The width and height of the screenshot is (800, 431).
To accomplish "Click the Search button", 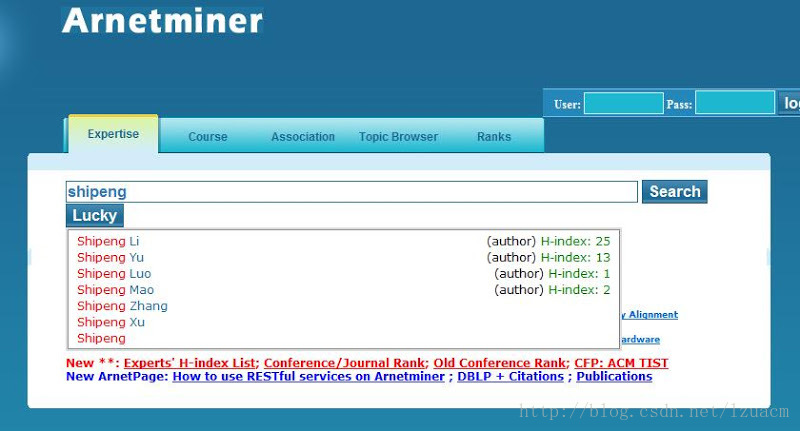I will [x=674, y=192].
